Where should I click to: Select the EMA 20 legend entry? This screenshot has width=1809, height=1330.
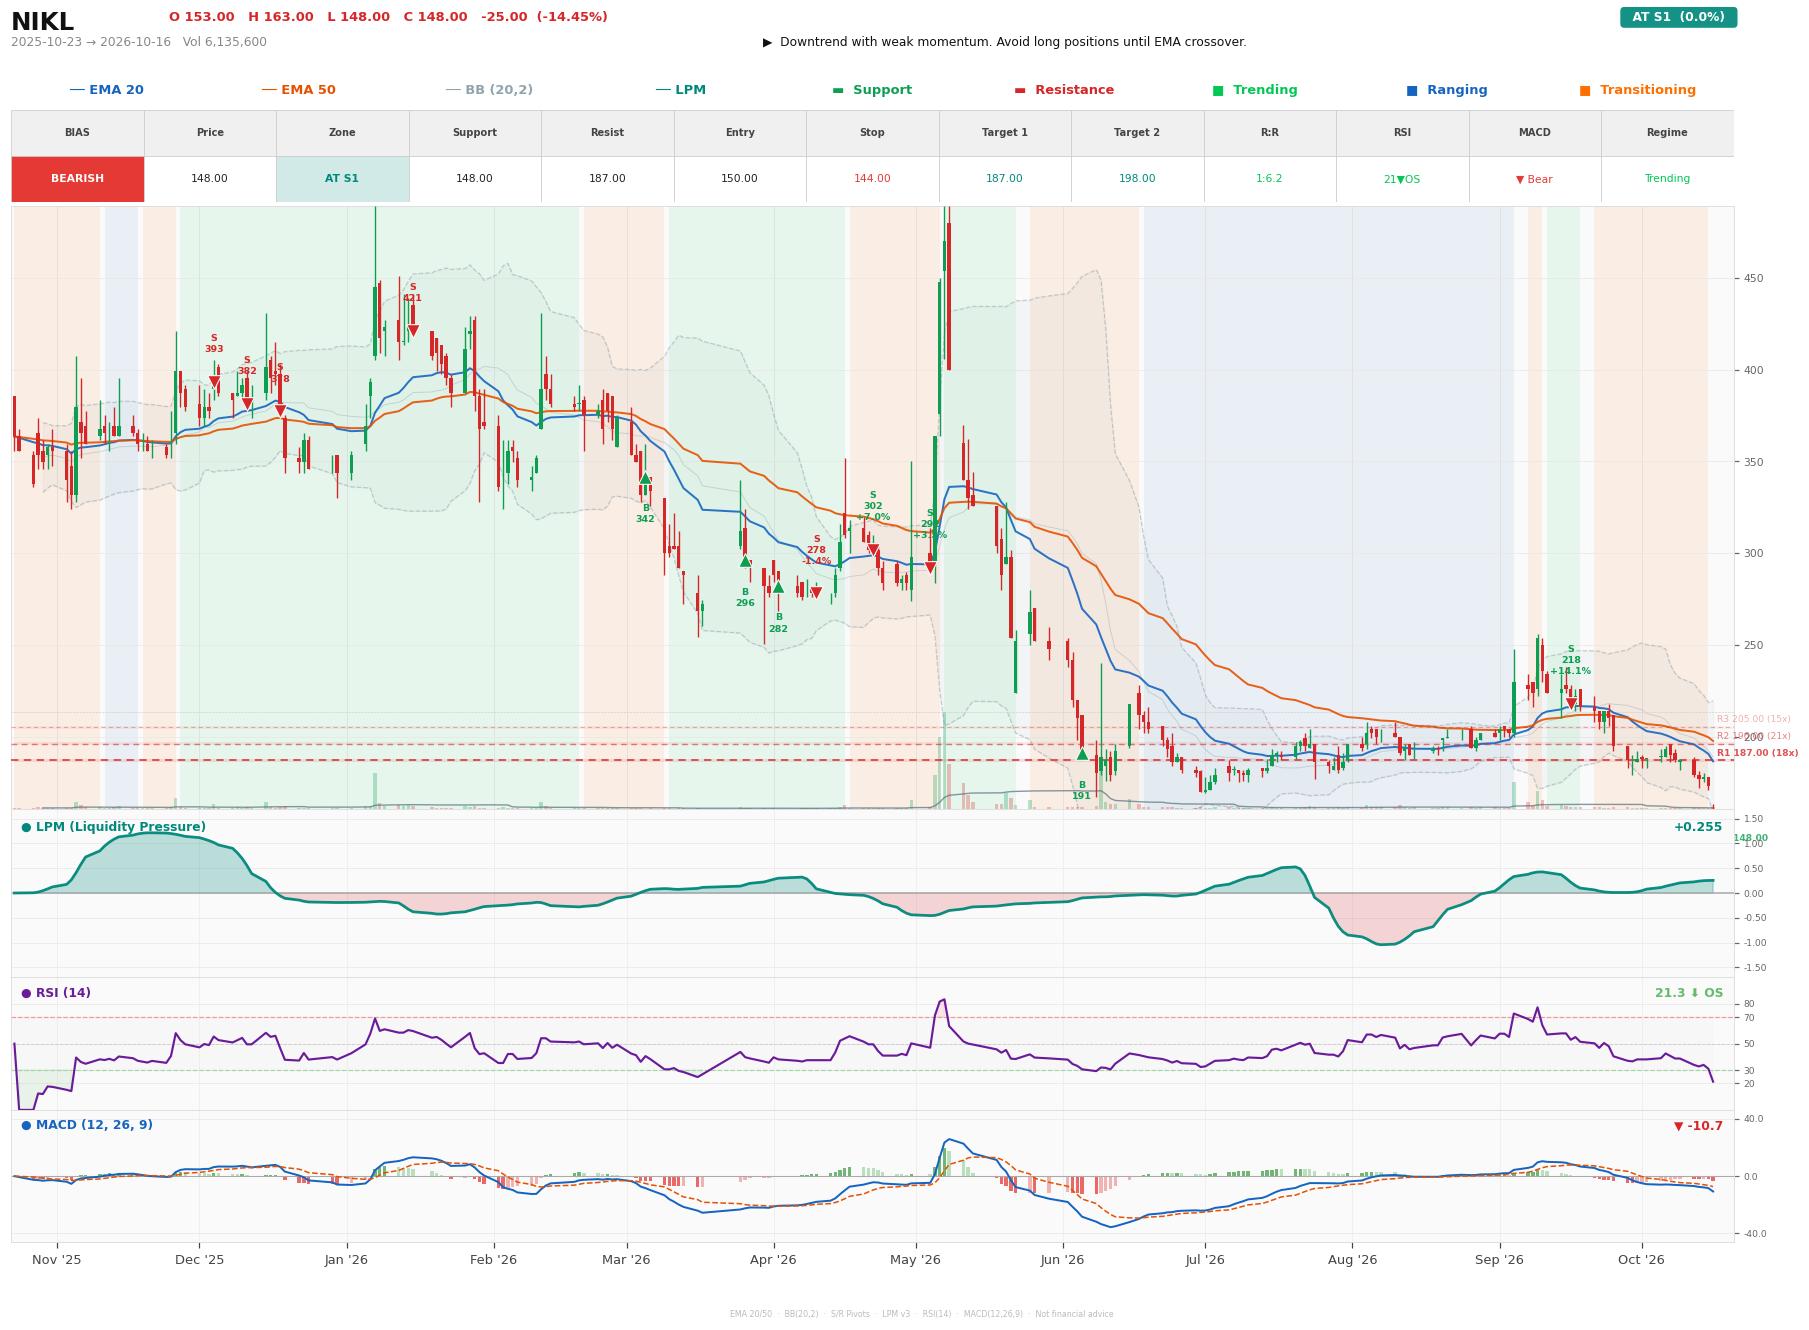click(106, 90)
